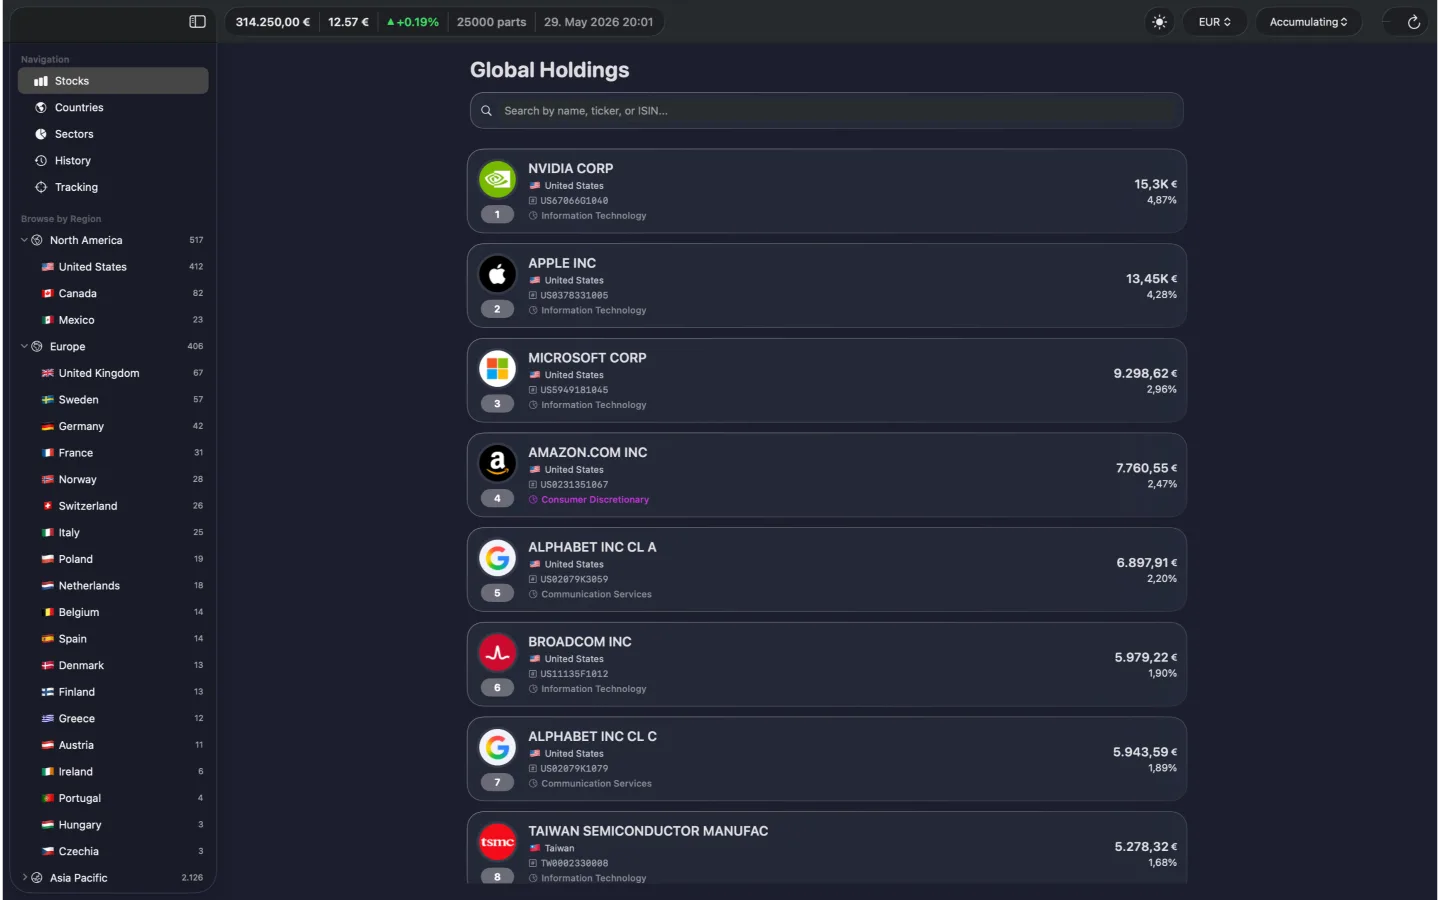The width and height of the screenshot is (1440, 900).
Task: Toggle the sidebar panel icon
Action: point(197,22)
